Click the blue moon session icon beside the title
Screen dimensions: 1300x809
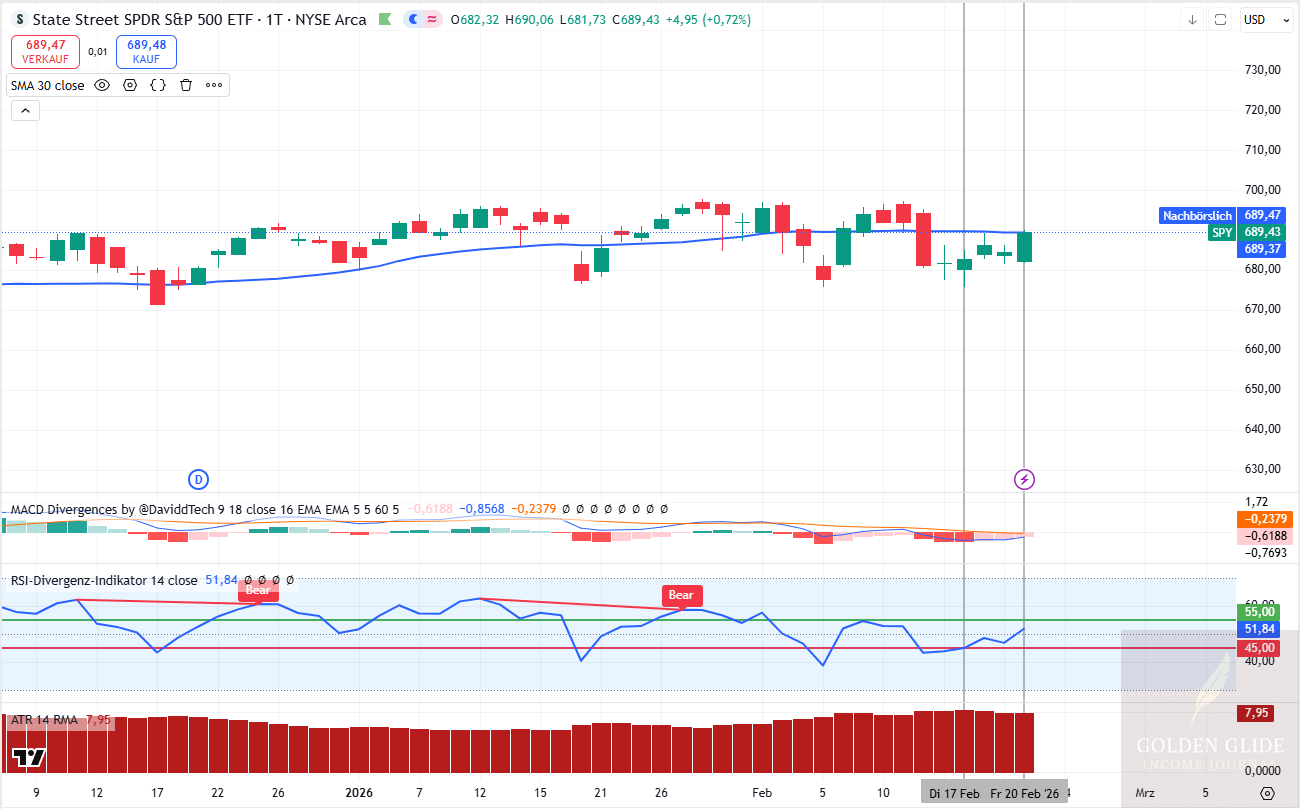(x=411, y=19)
